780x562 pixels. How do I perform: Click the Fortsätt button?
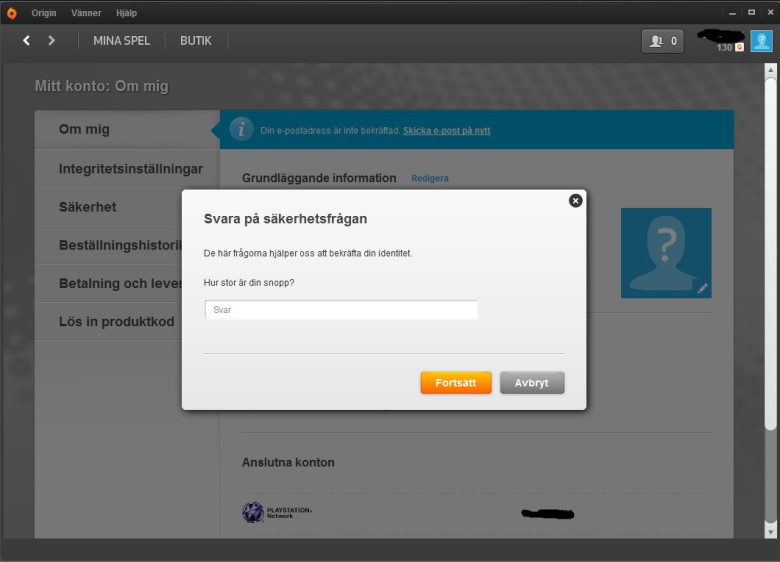pos(456,383)
